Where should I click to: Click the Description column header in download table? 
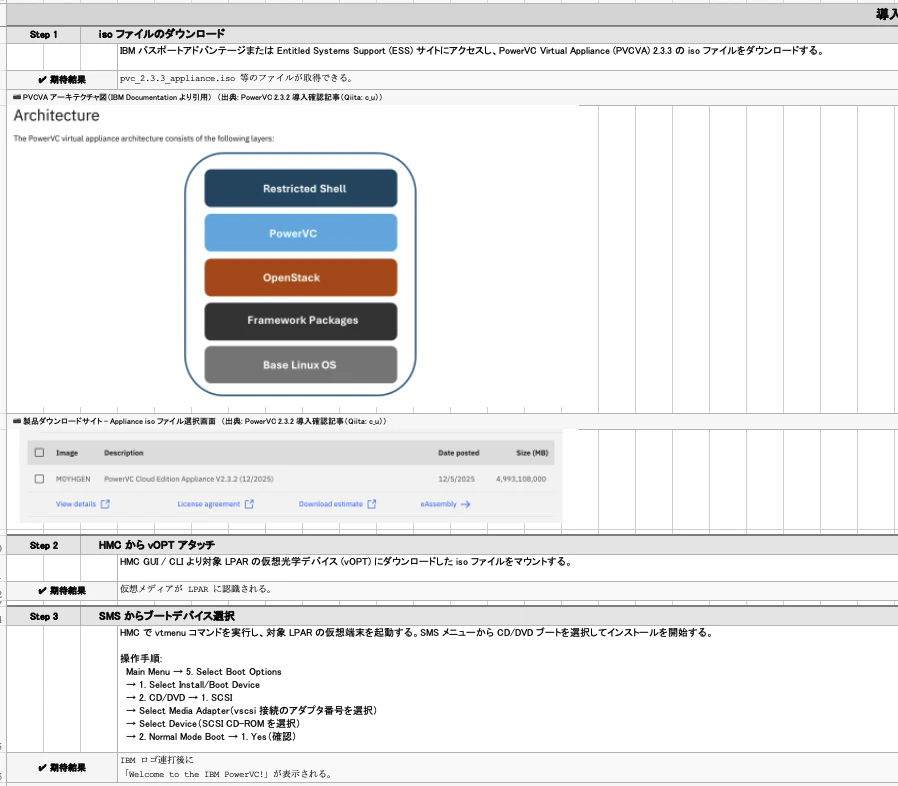click(124, 453)
